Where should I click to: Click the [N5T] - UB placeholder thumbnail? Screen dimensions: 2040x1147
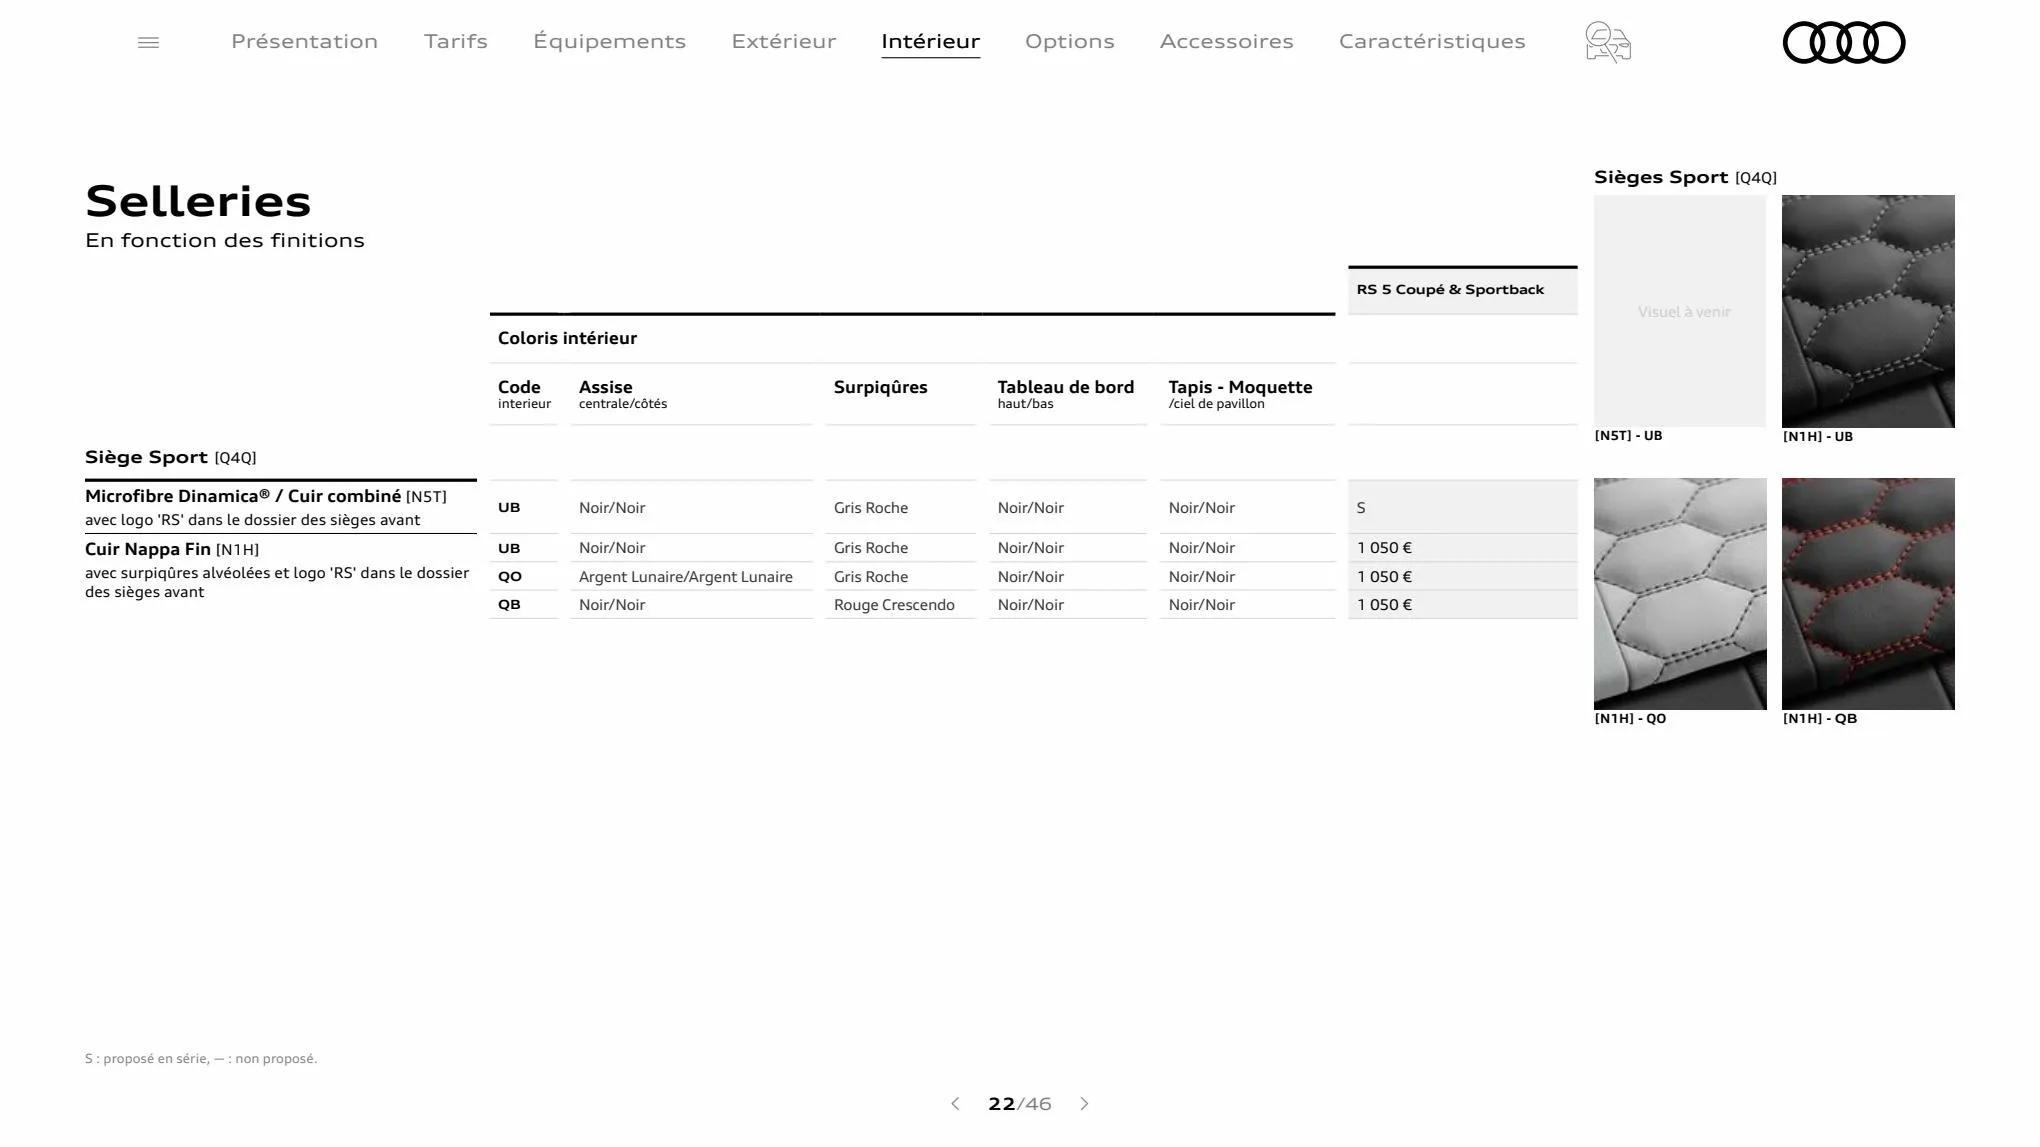click(1680, 311)
